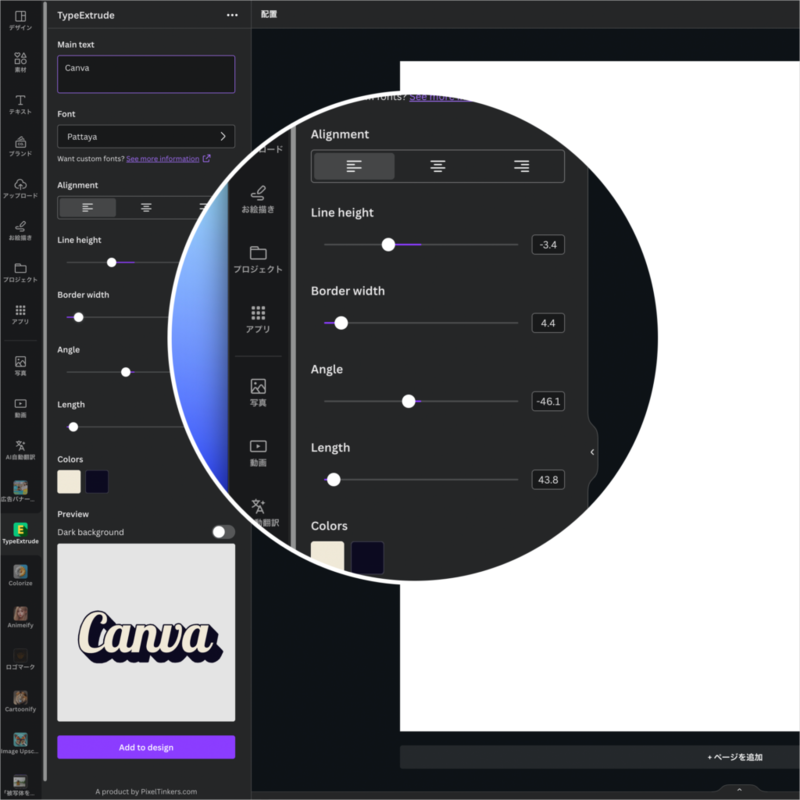The width and height of the screenshot is (800, 800).
Task: Open the Animeify app
Action: coord(20,617)
